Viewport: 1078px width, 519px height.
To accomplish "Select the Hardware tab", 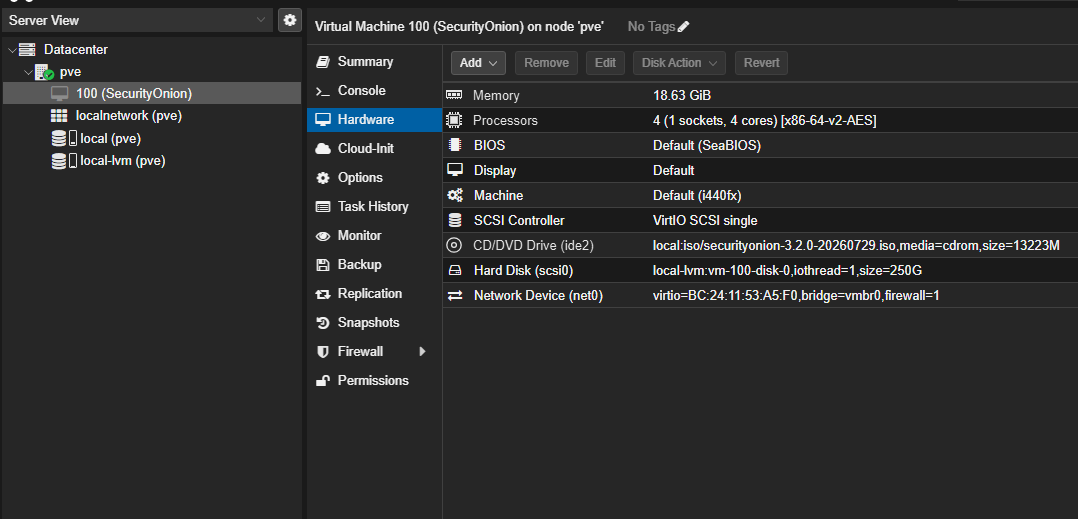I will (375, 120).
